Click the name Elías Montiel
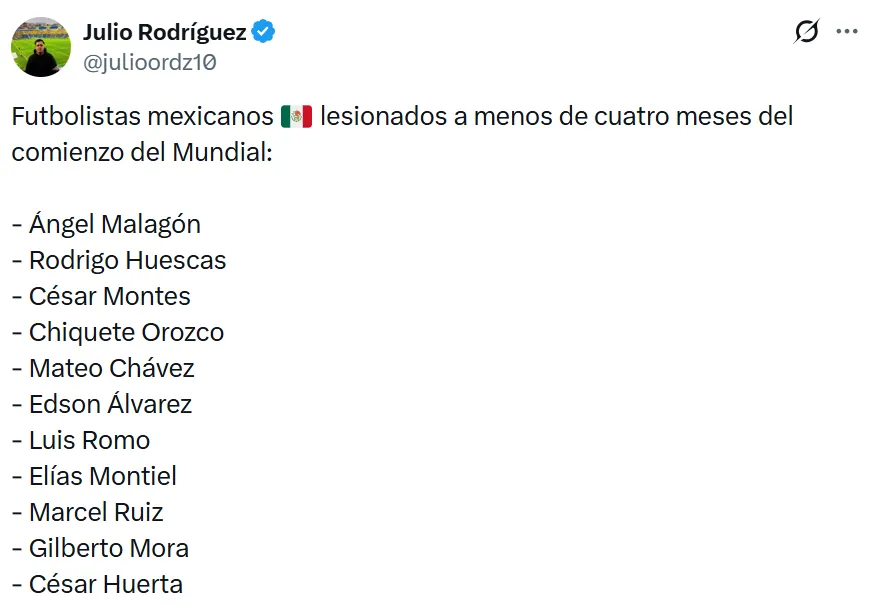 [102, 476]
